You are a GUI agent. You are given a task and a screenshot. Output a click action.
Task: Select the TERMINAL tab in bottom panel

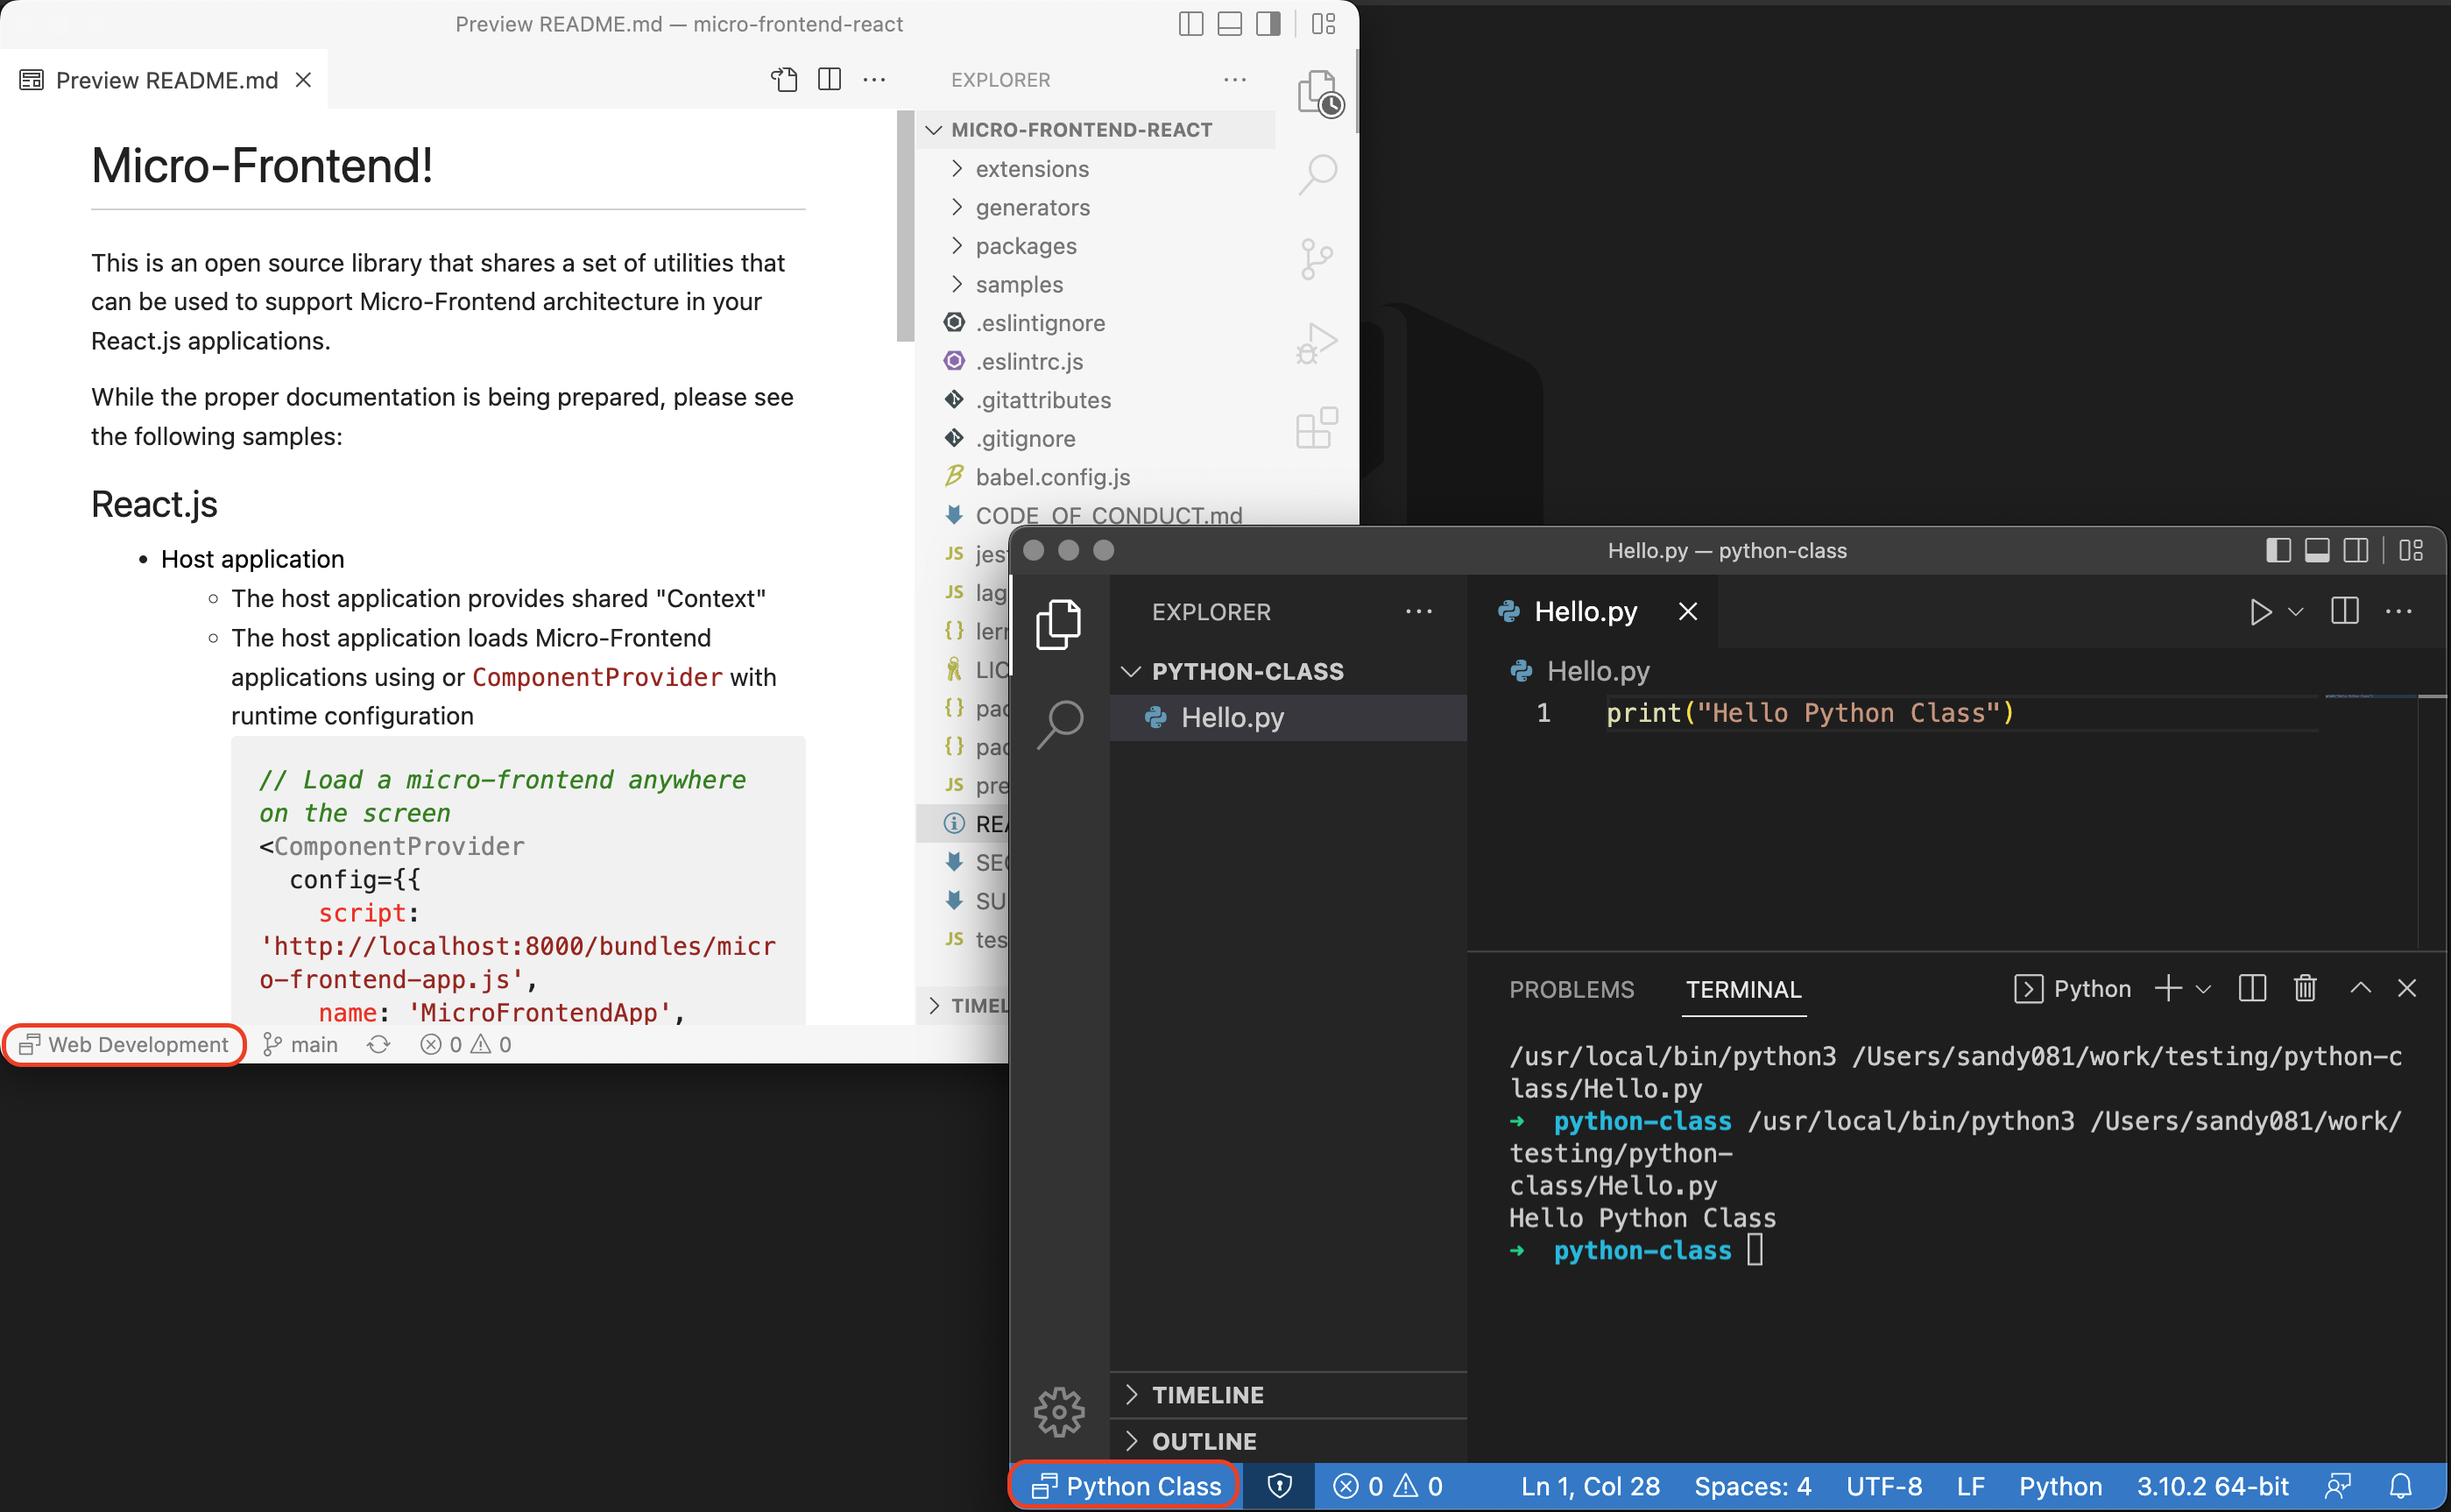click(1744, 991)
